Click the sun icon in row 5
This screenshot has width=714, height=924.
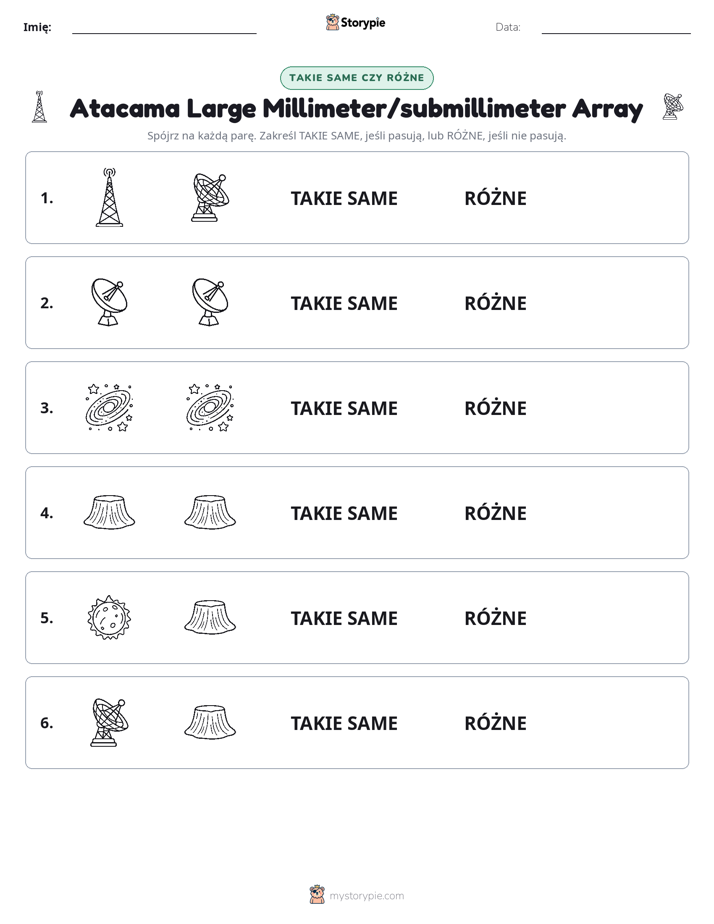(110, 617)
